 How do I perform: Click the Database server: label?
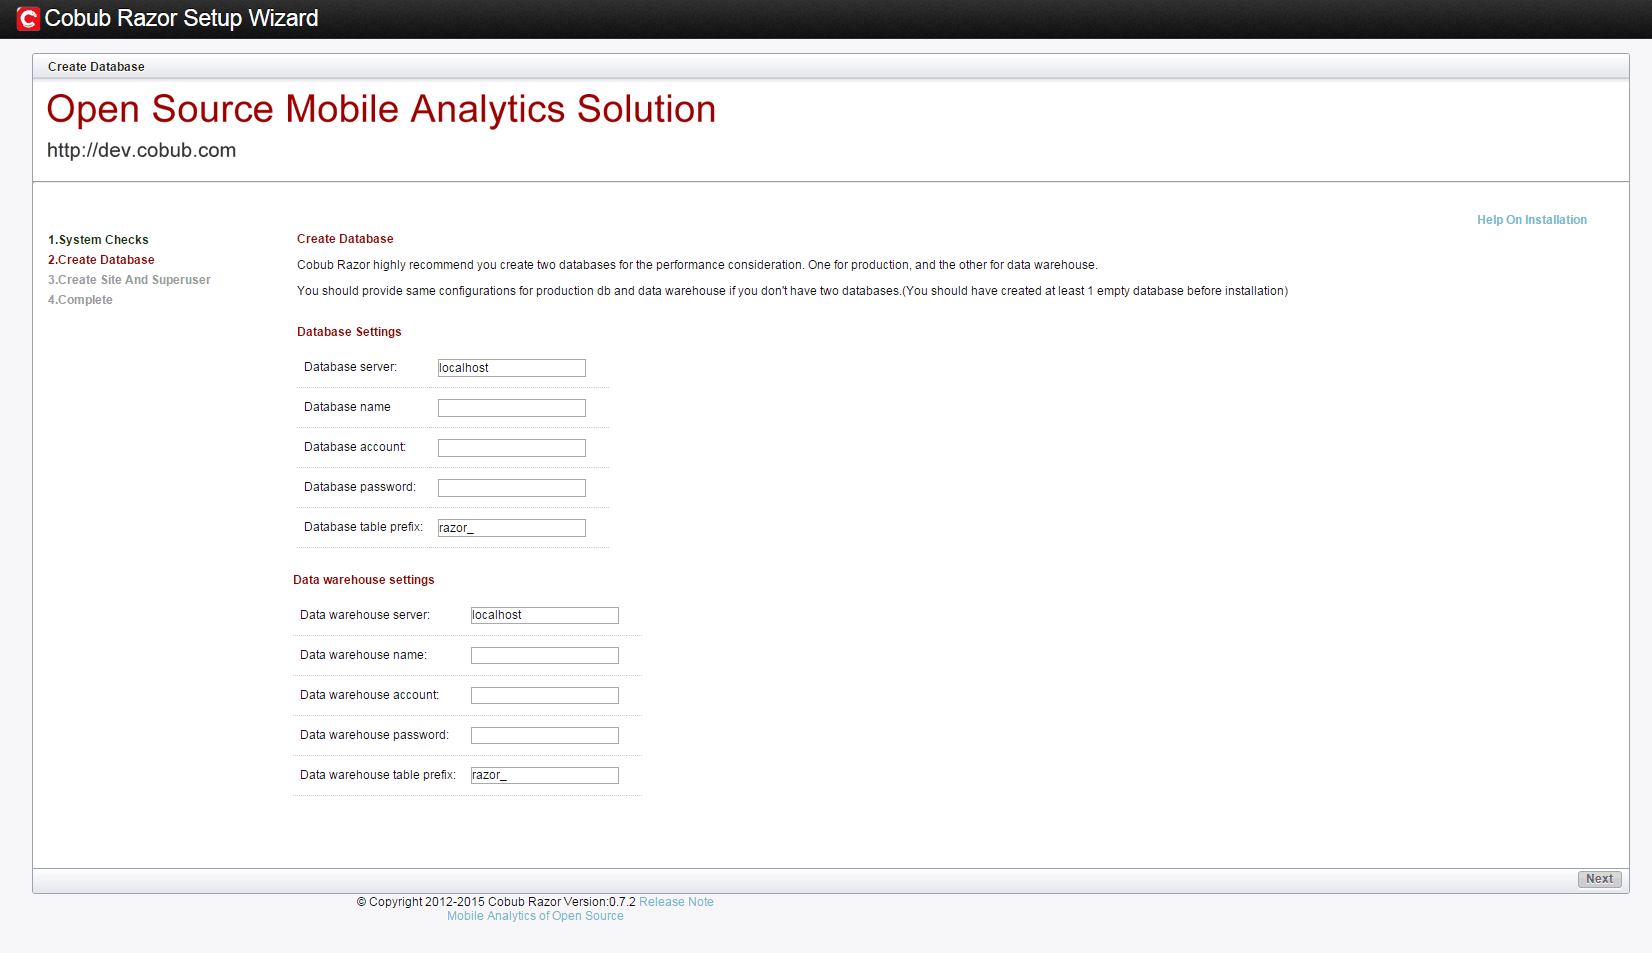point(350,367)
